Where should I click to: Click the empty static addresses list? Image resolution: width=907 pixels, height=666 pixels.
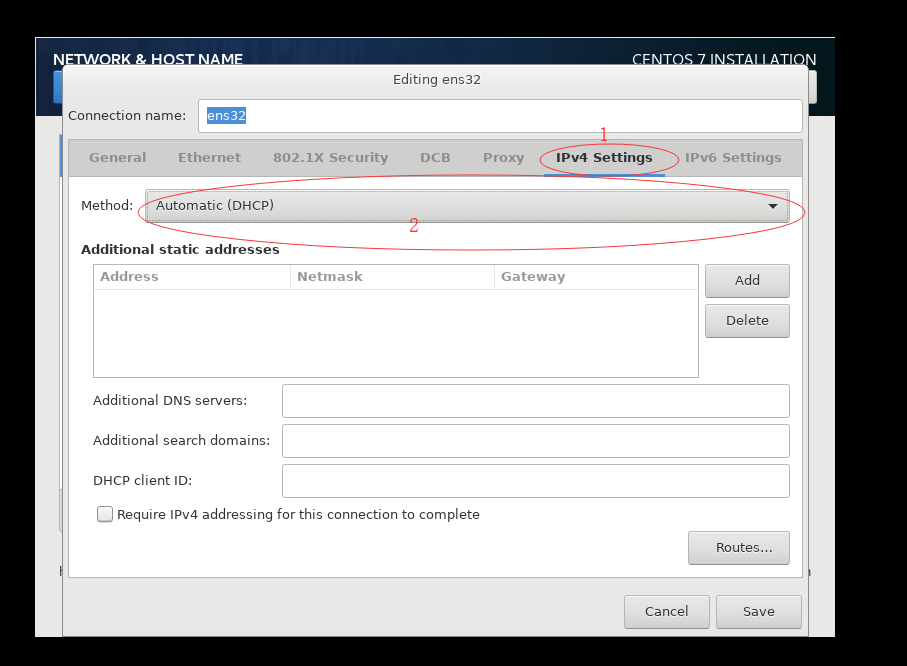click(396, 333)
